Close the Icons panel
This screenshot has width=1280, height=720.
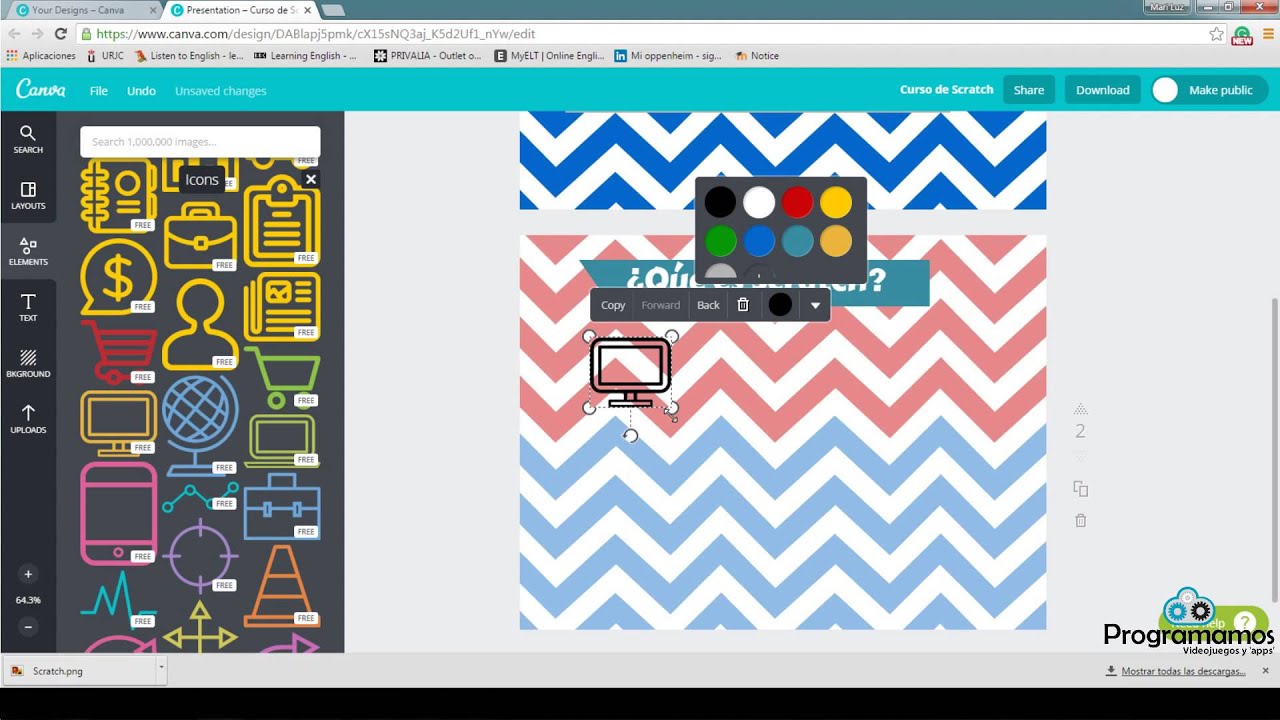click(311, 179)
